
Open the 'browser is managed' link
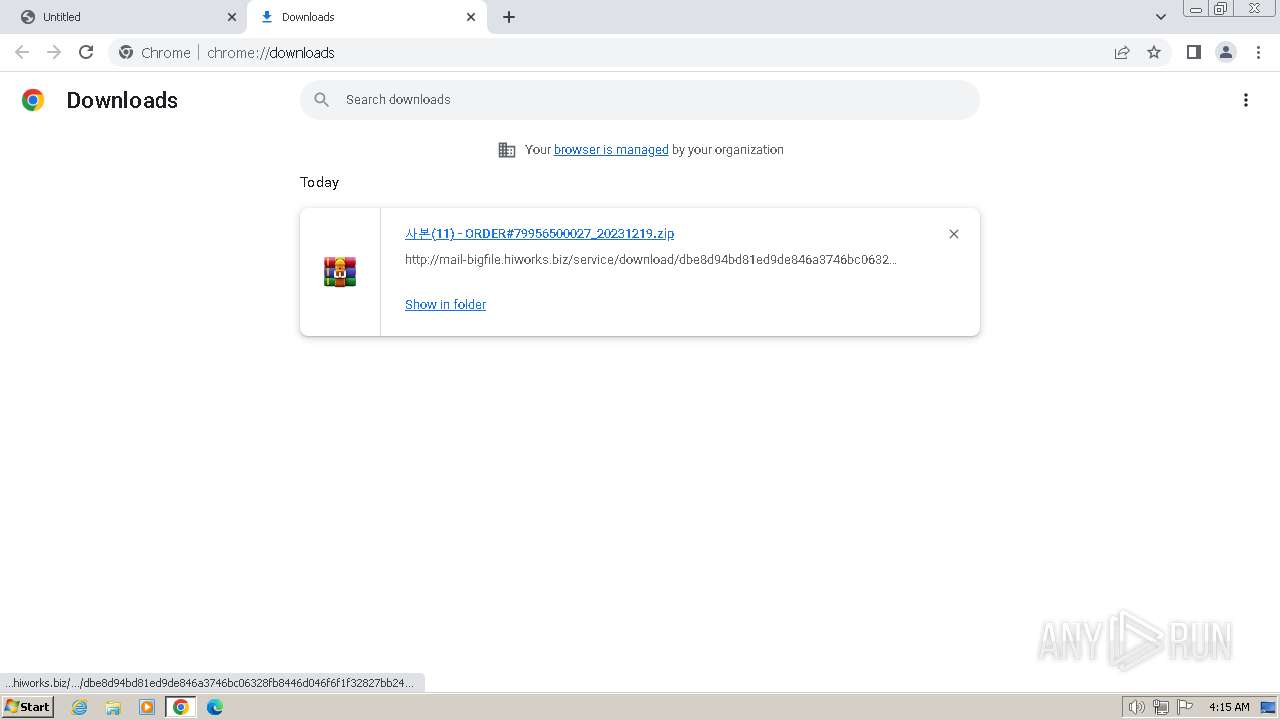tap(611, 150)
